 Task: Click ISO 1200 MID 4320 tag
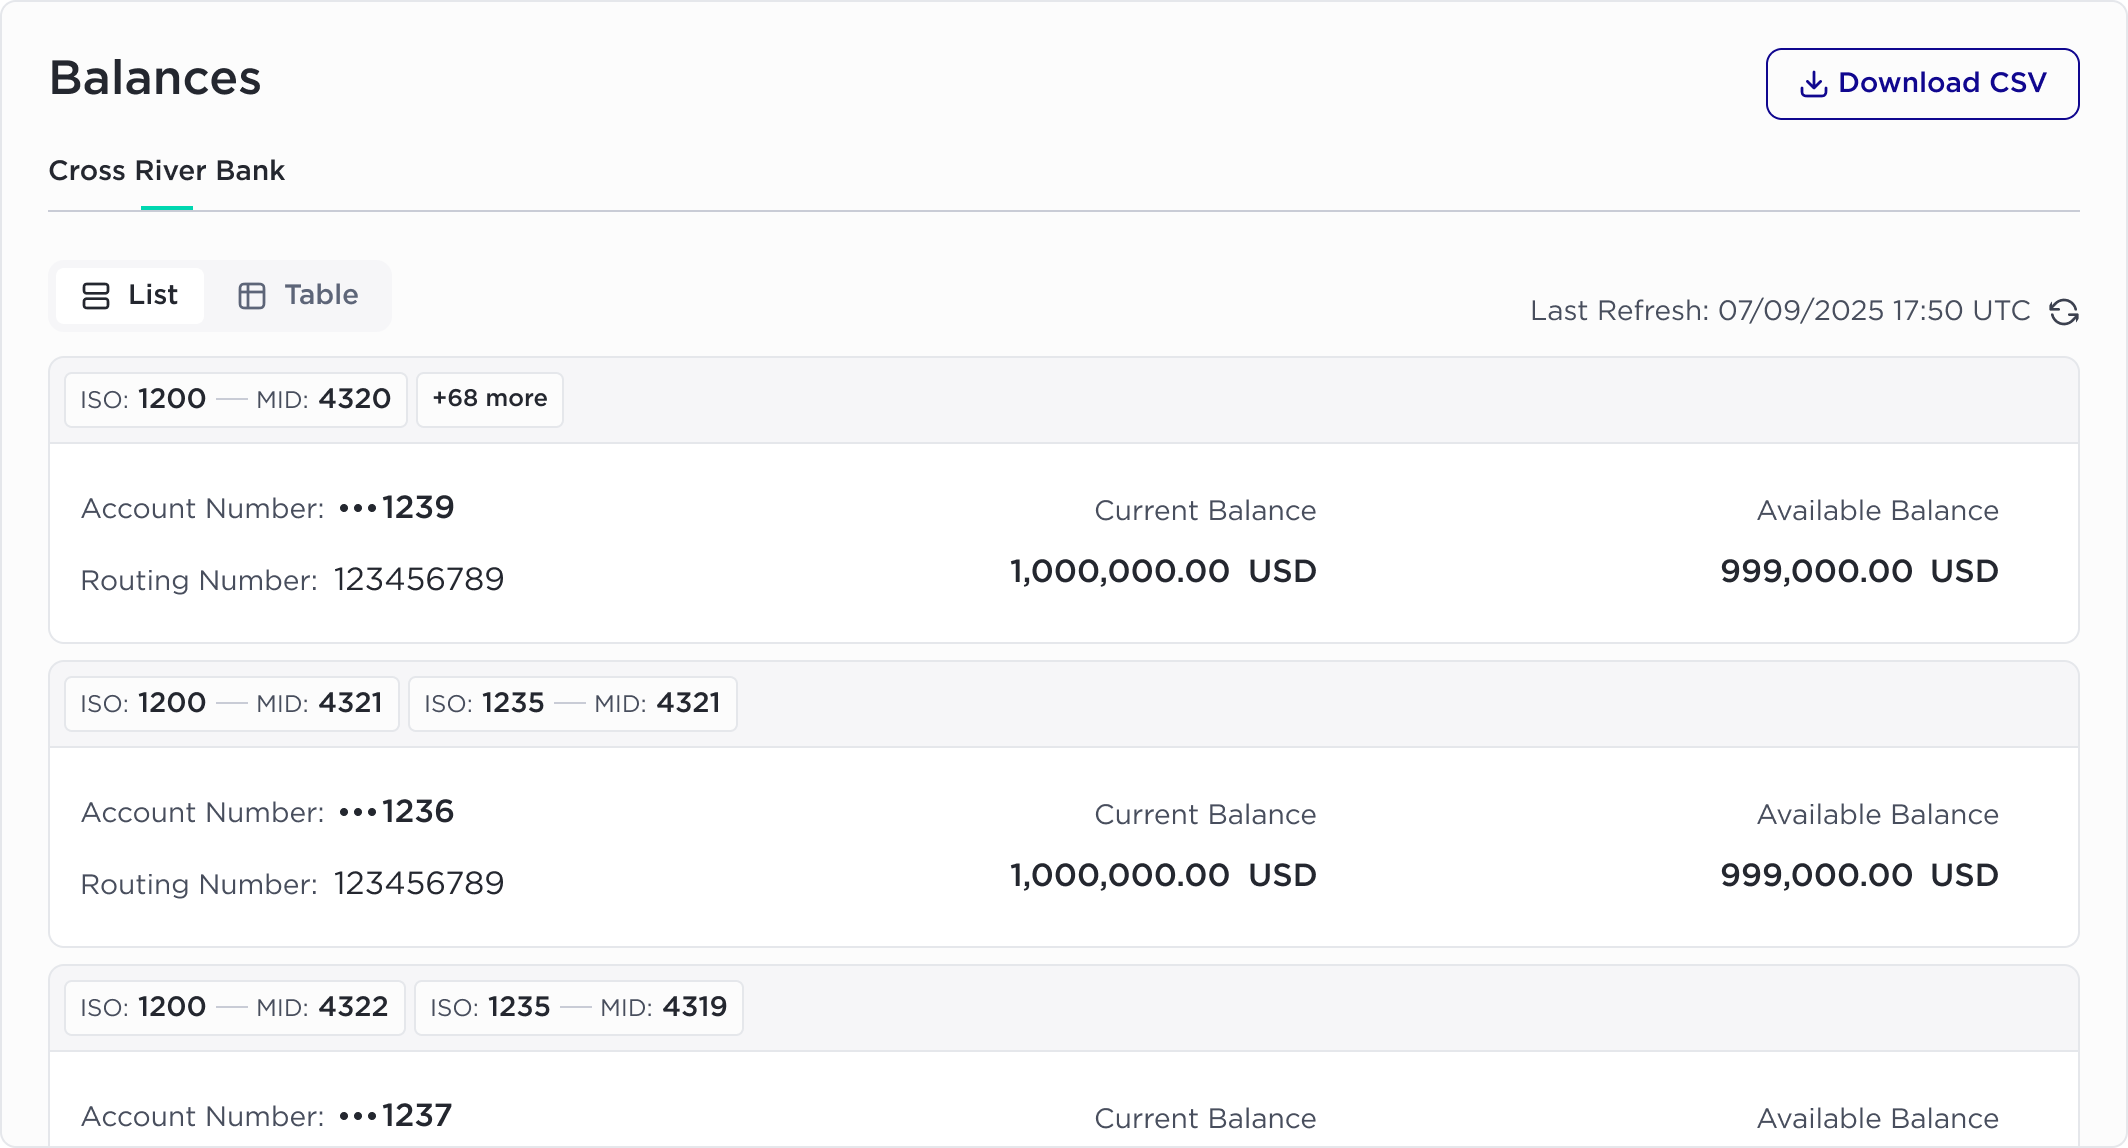click(236, 399)
